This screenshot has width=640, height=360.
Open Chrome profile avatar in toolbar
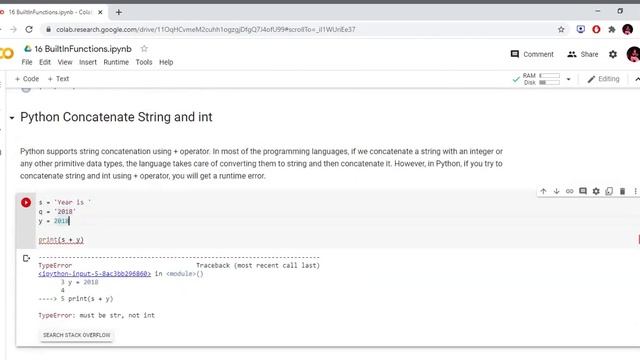[x=627, y=29]
